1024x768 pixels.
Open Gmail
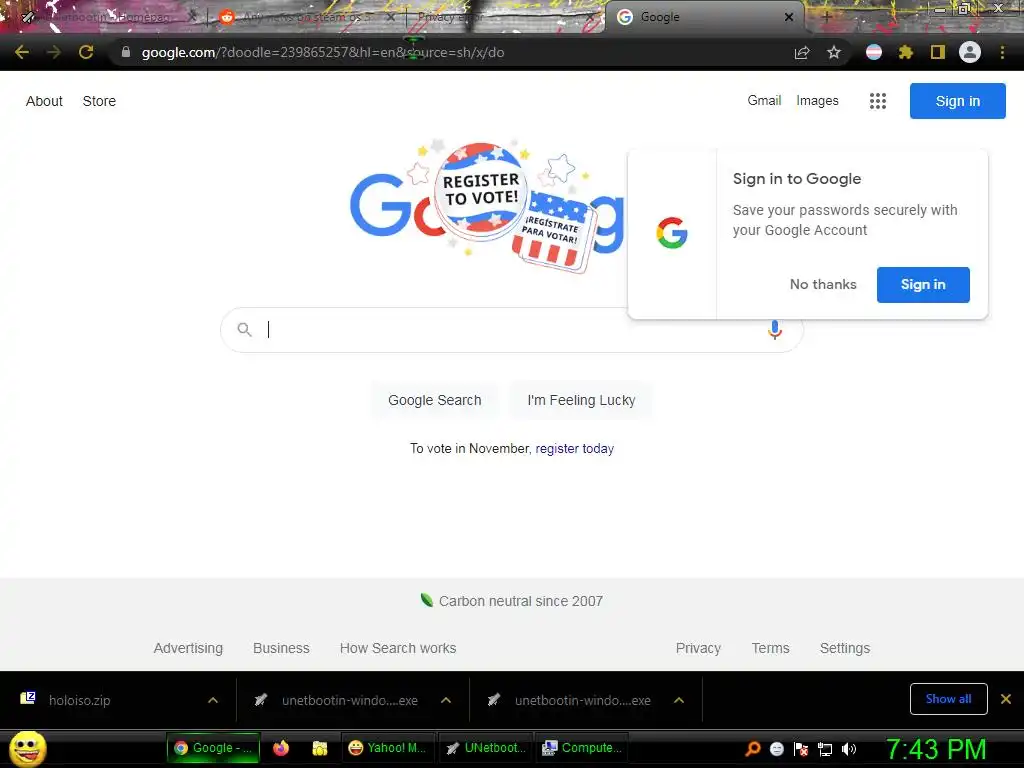[x=764, y=101]
